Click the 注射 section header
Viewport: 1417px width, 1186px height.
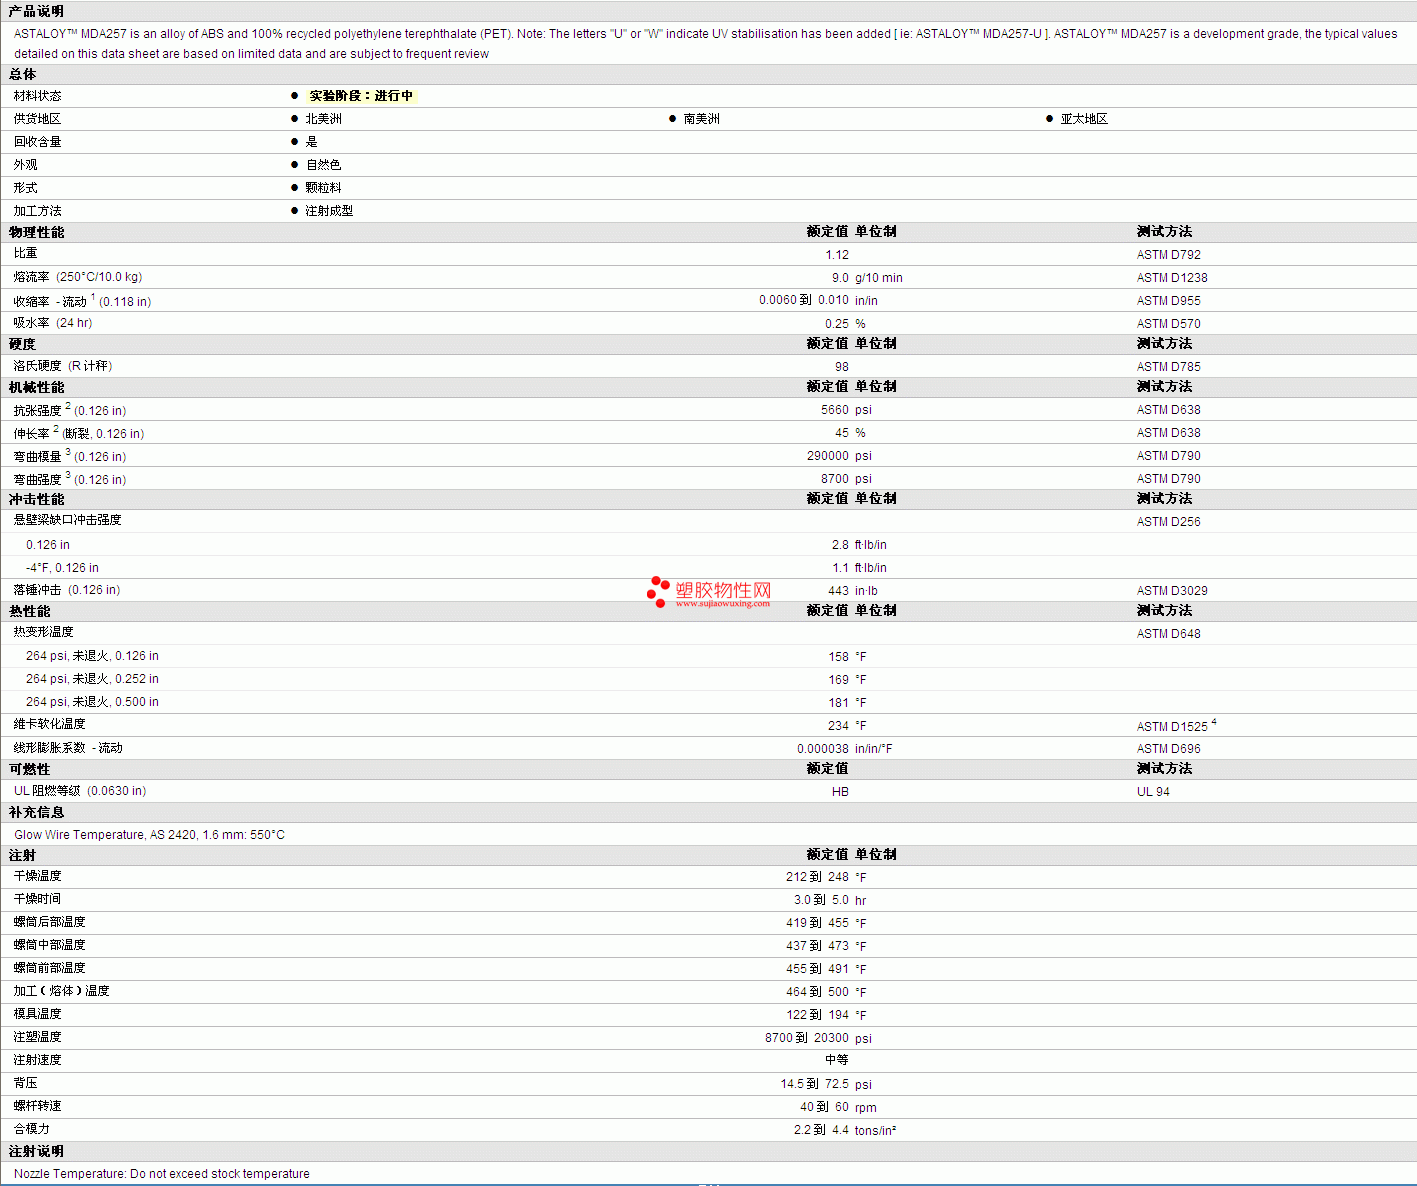click(x=22, y=855)
